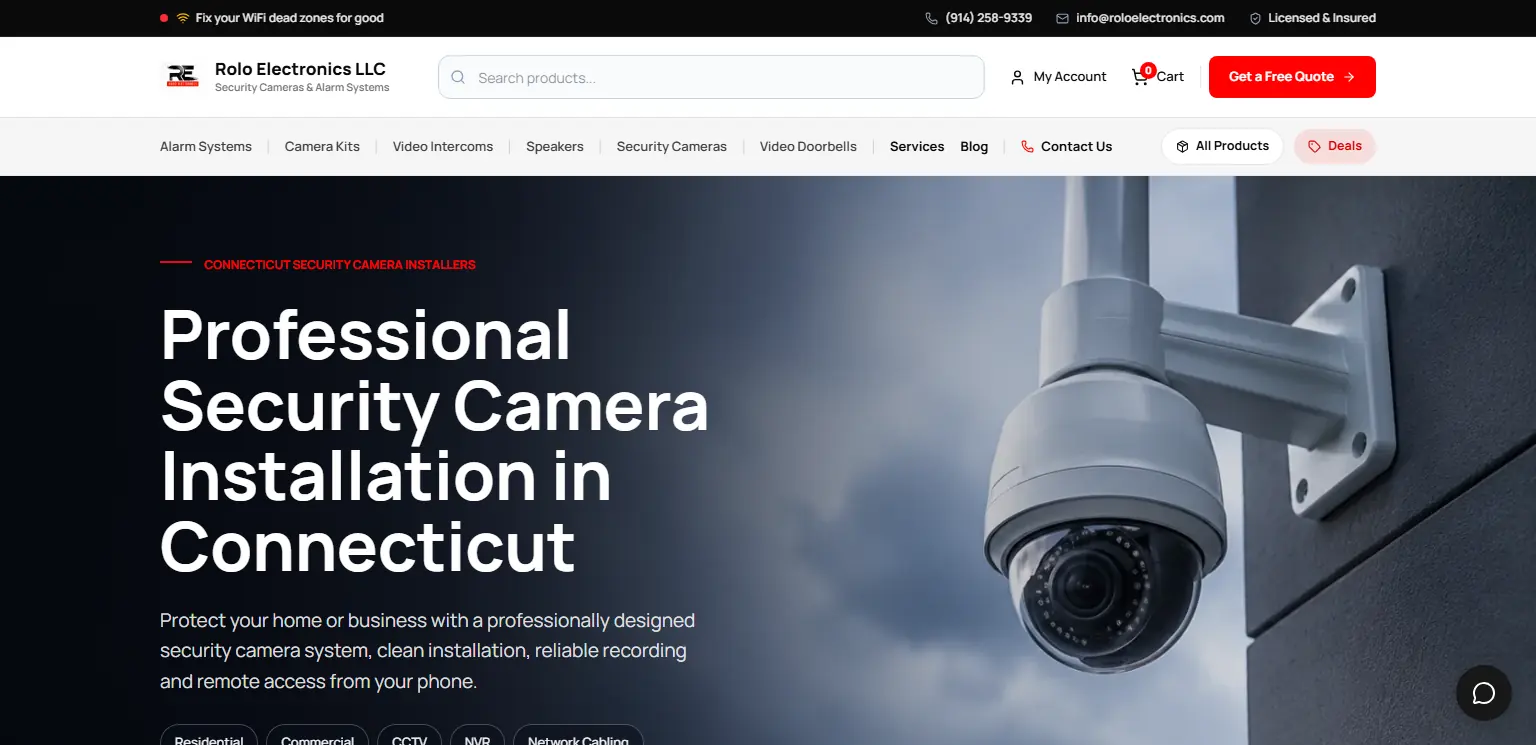Screen dimensions: 1536x745
Task: Click the phone icon next to (914) 258-9339
Action: 932,18
